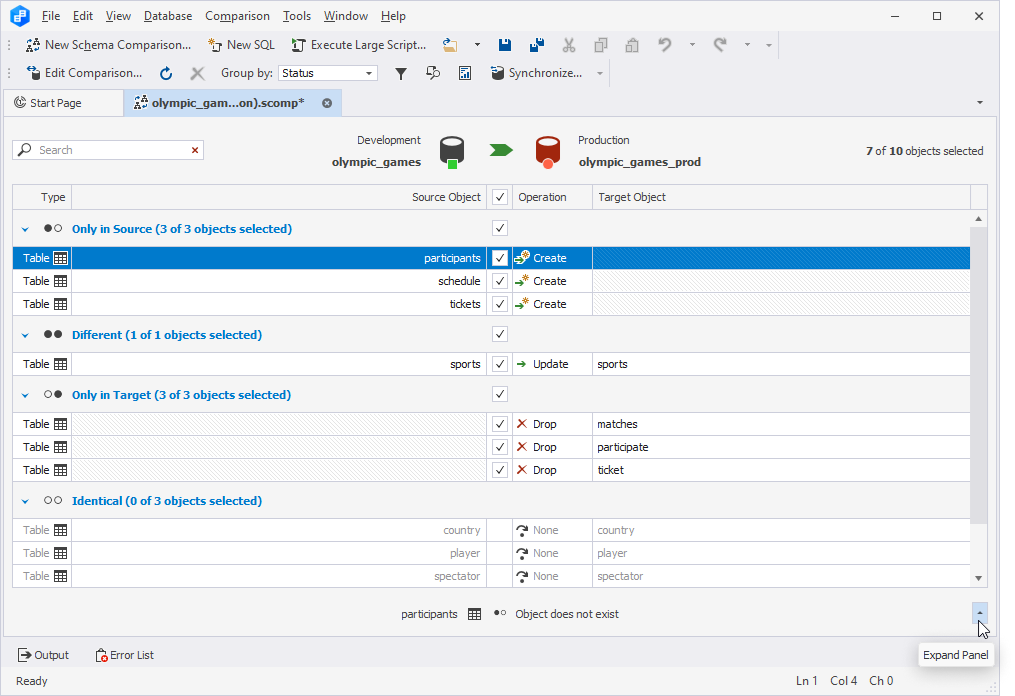Click the Update arrow icon for sports
Image resolution: width=1015 pixels, height=696 pixels.
[522, 364]
